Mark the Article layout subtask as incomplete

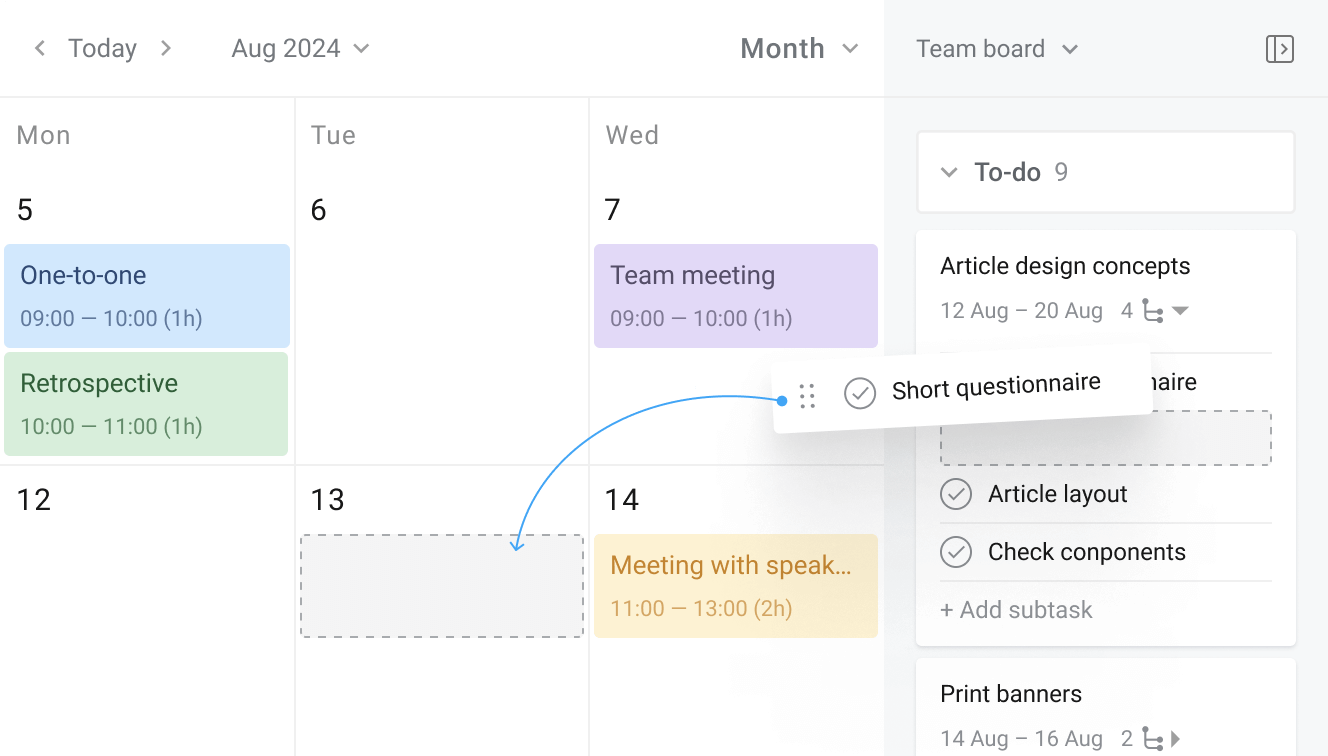(956, 494)
